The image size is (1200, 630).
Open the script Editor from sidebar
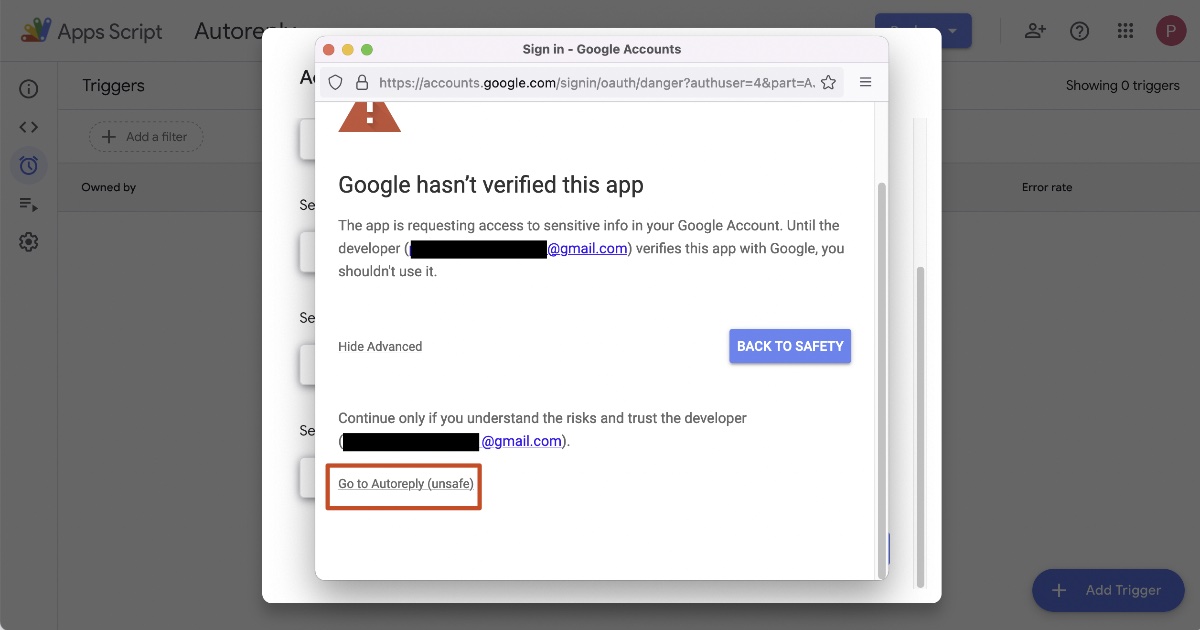[x=28, y=127]
